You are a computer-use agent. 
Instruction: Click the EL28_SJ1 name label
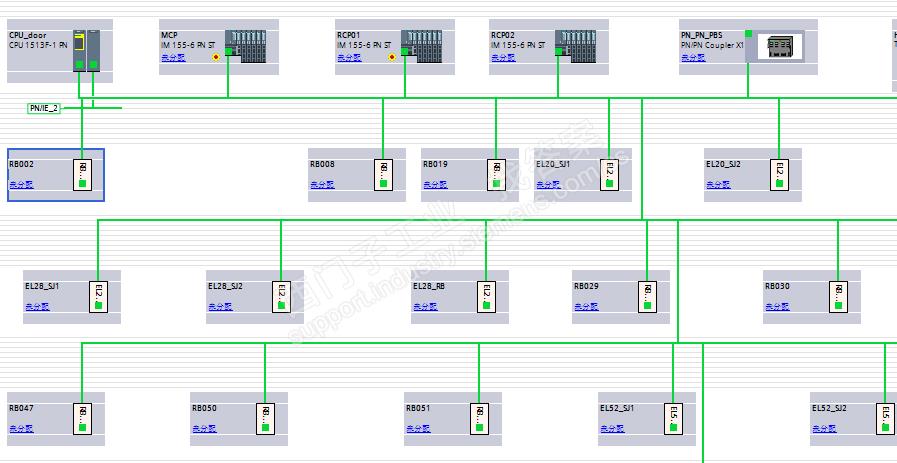(42, 286)
